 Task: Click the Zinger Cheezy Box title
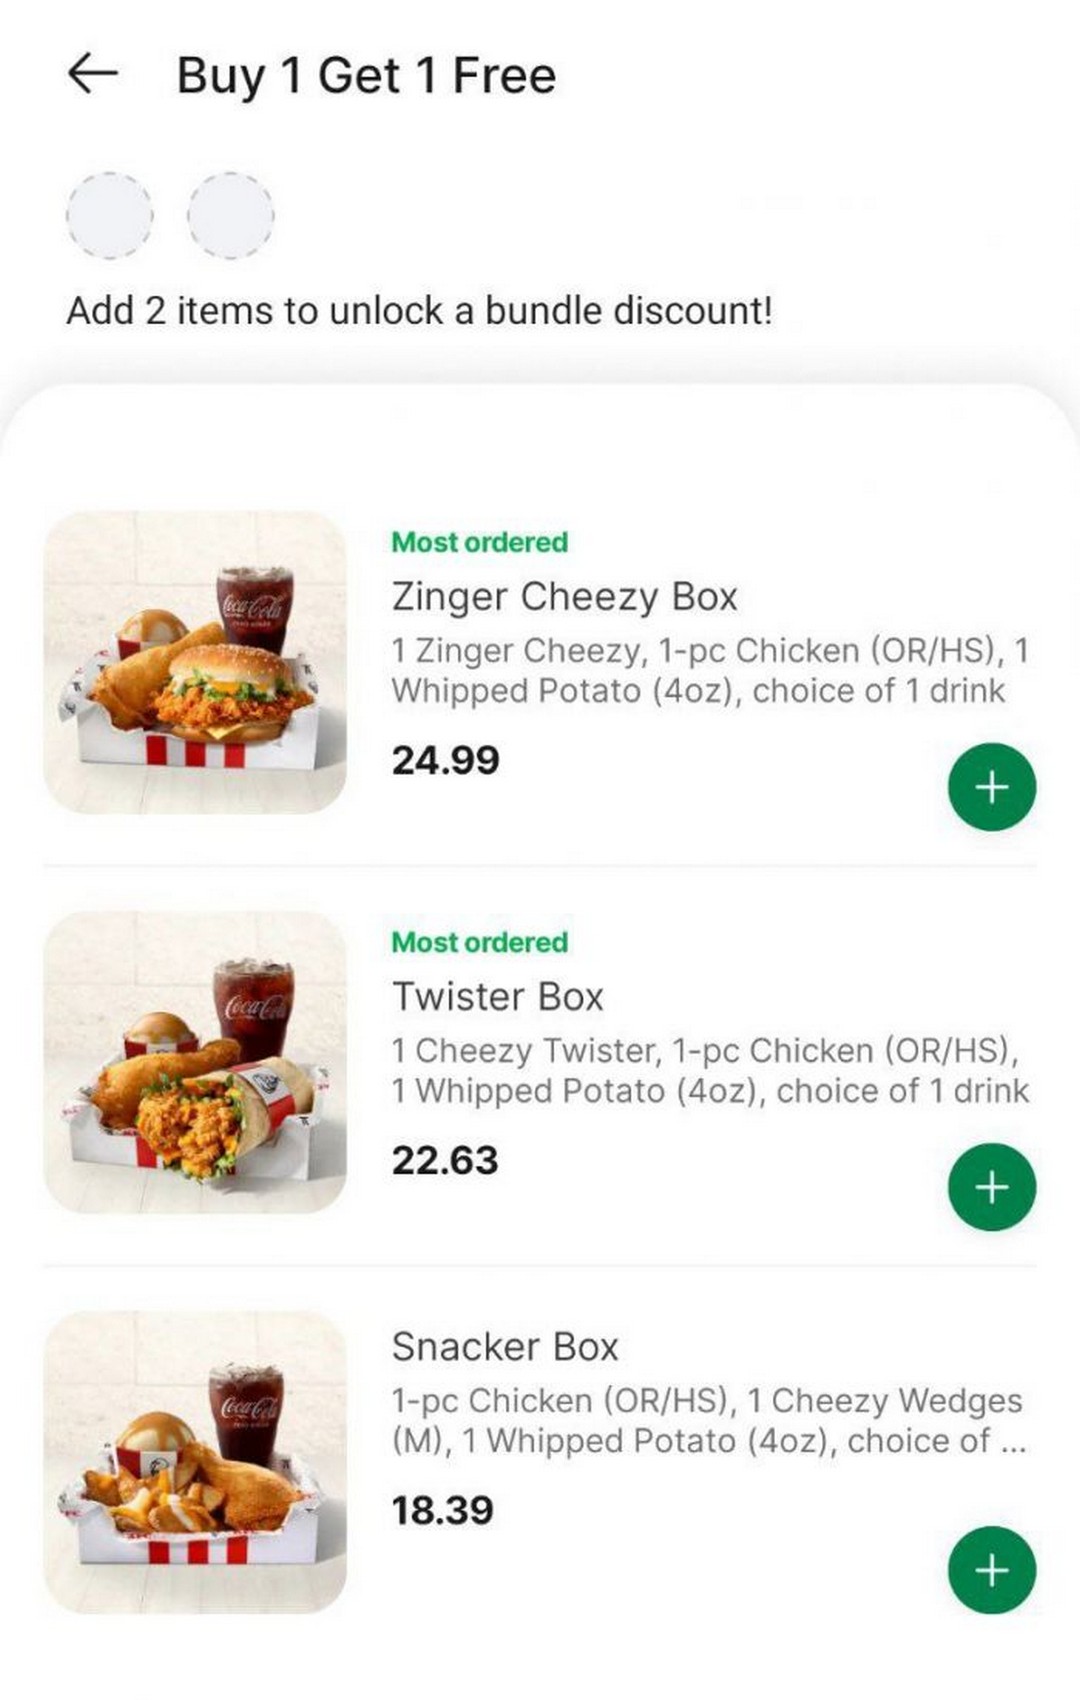click(x=564, y=597)
